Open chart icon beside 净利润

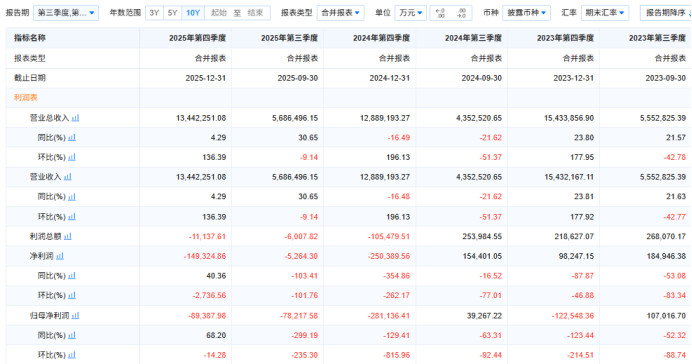pyautogui.click(x=60, y=256)
